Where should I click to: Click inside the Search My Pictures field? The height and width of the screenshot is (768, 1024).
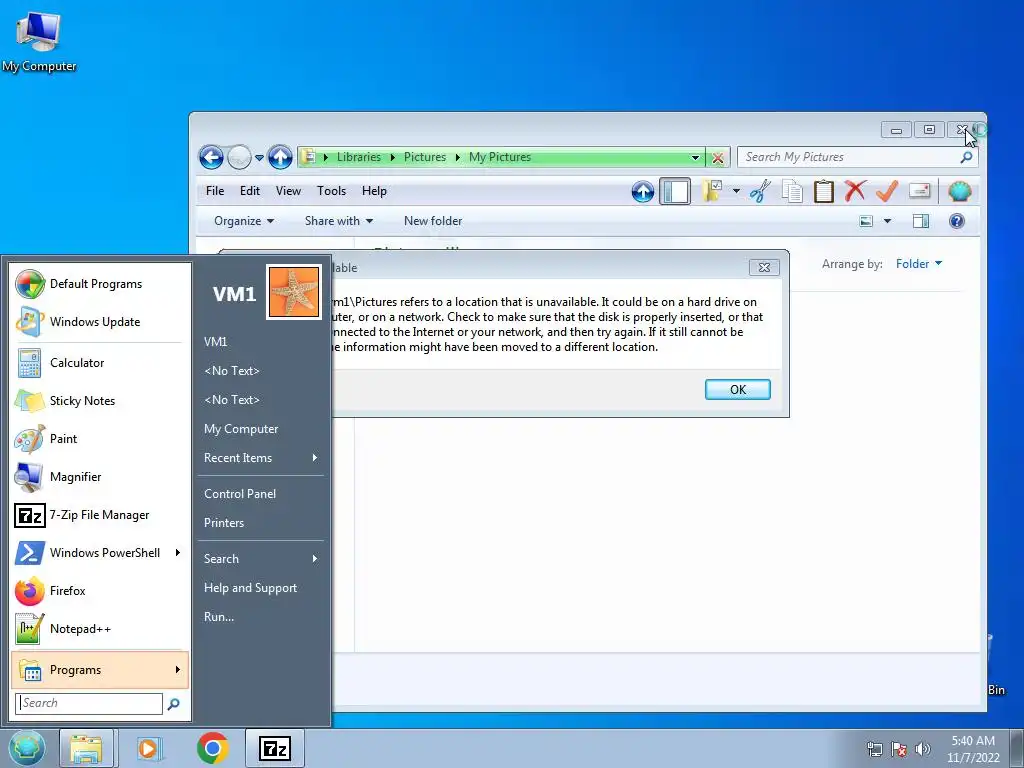coord(849,157)
